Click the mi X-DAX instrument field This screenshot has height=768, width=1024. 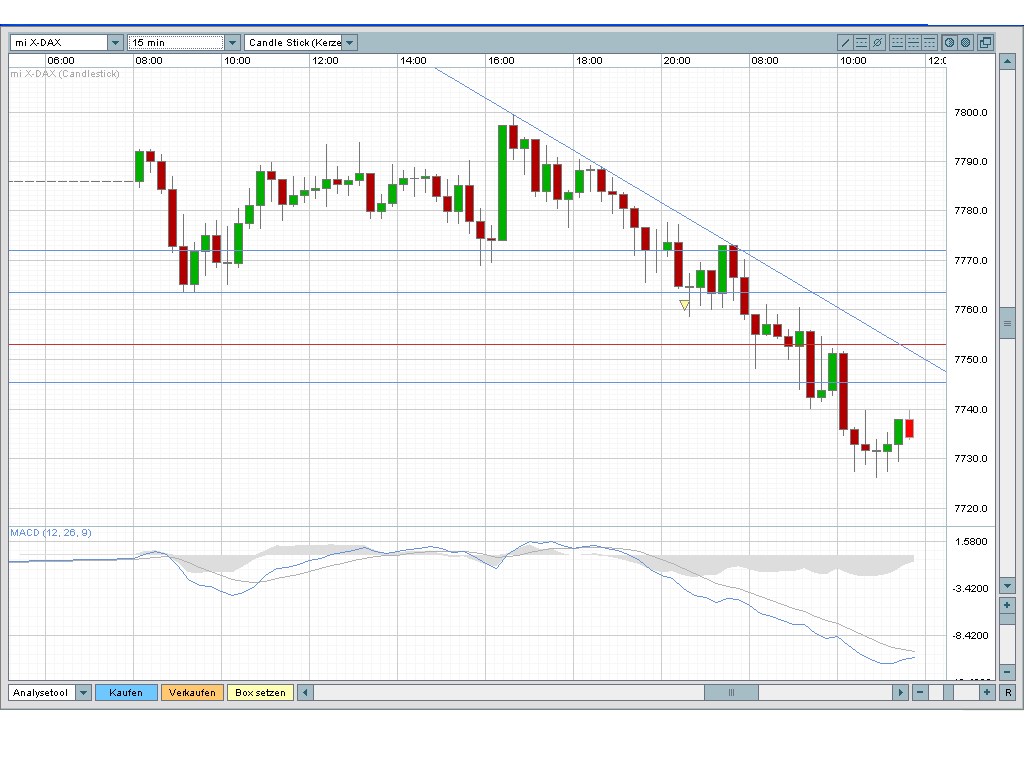click(59, 42)
